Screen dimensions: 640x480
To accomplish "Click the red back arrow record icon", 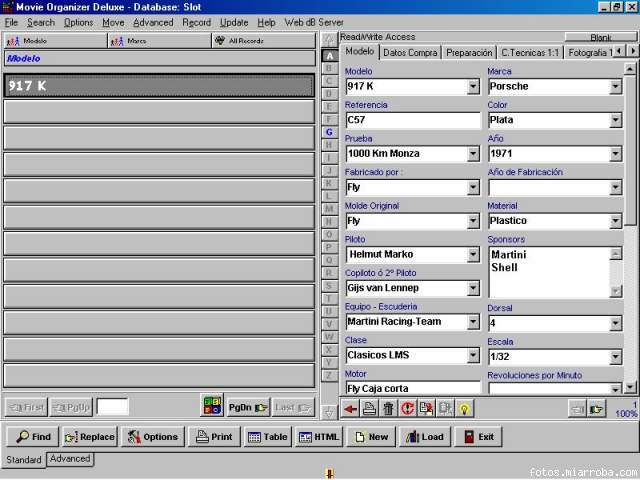I will (350, 408).
